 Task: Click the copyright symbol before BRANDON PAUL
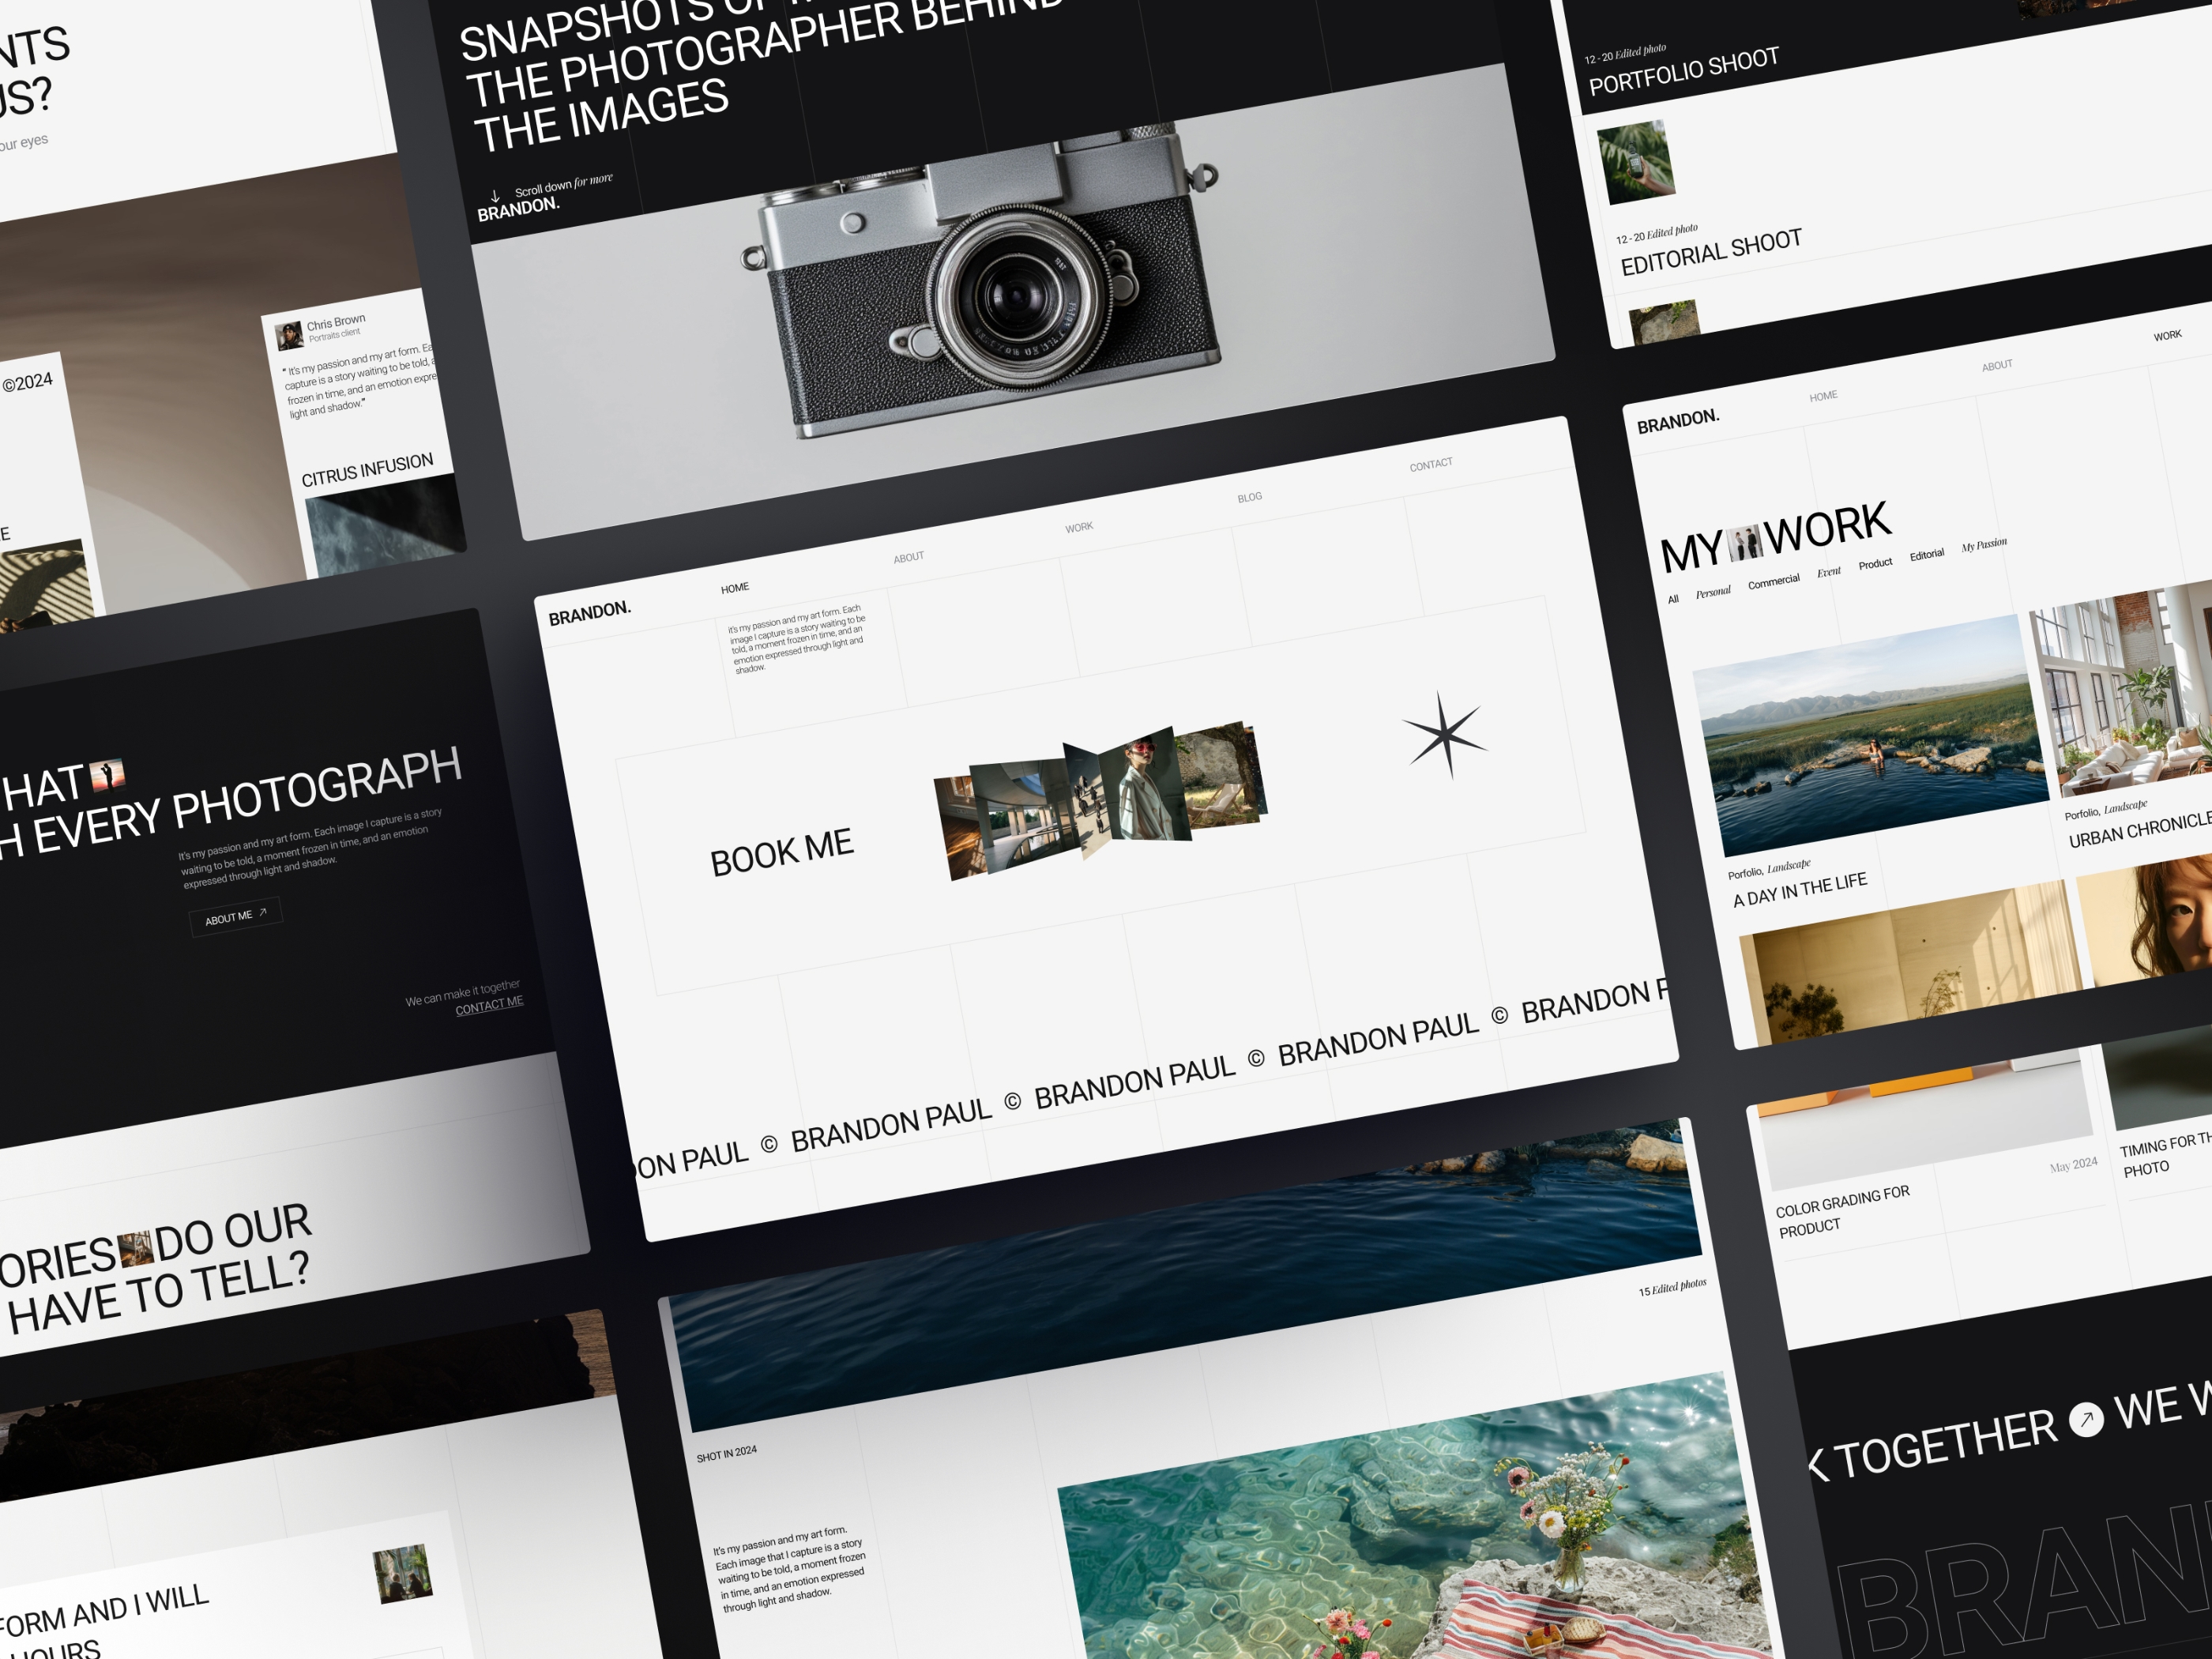(1012, 1101)
